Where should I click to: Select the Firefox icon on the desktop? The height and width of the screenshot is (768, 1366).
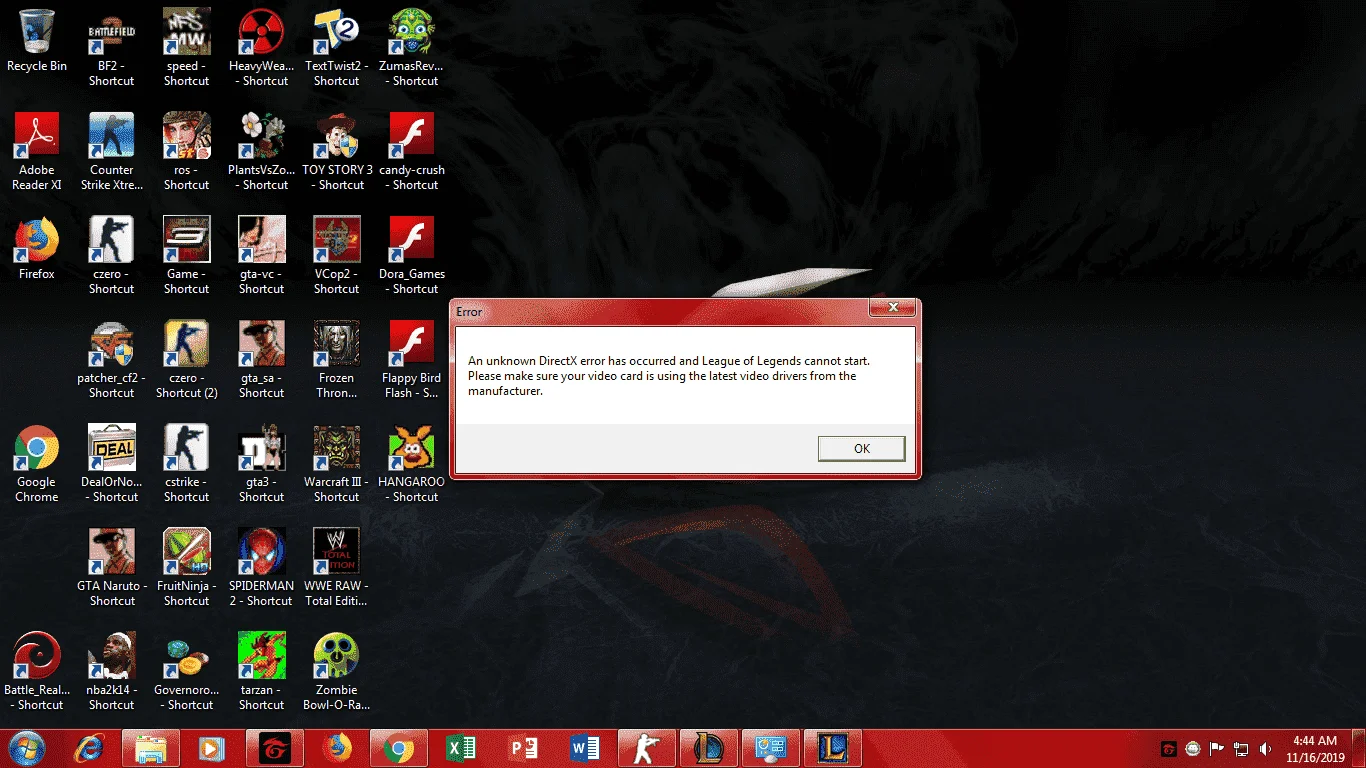click(x=37, y=249)
